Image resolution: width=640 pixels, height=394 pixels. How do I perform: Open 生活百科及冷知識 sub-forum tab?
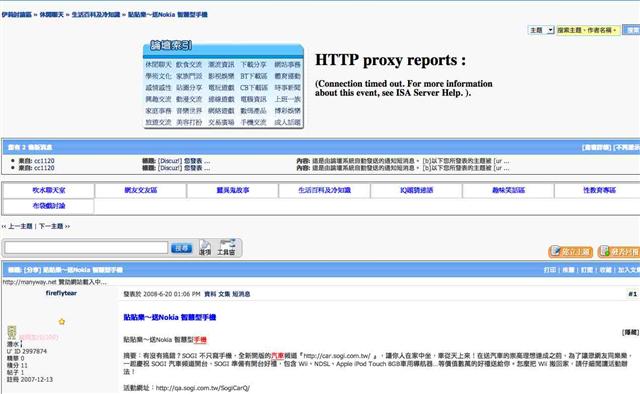pos(324,190)
